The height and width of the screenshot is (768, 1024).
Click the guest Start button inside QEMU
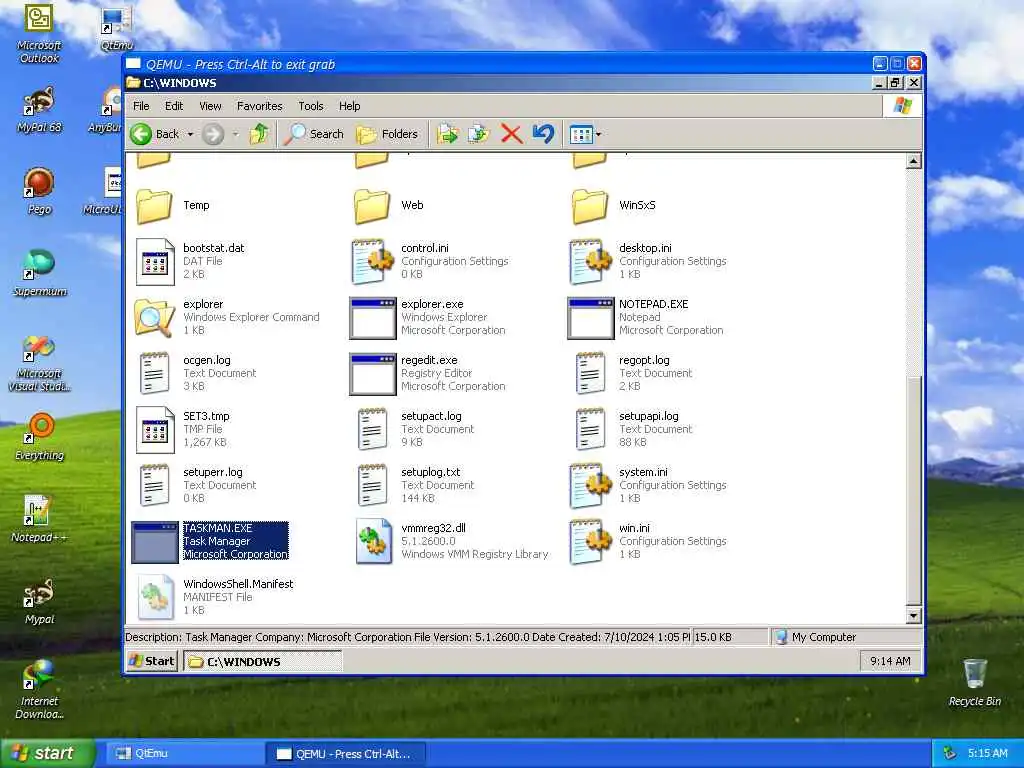click(152, 662)
